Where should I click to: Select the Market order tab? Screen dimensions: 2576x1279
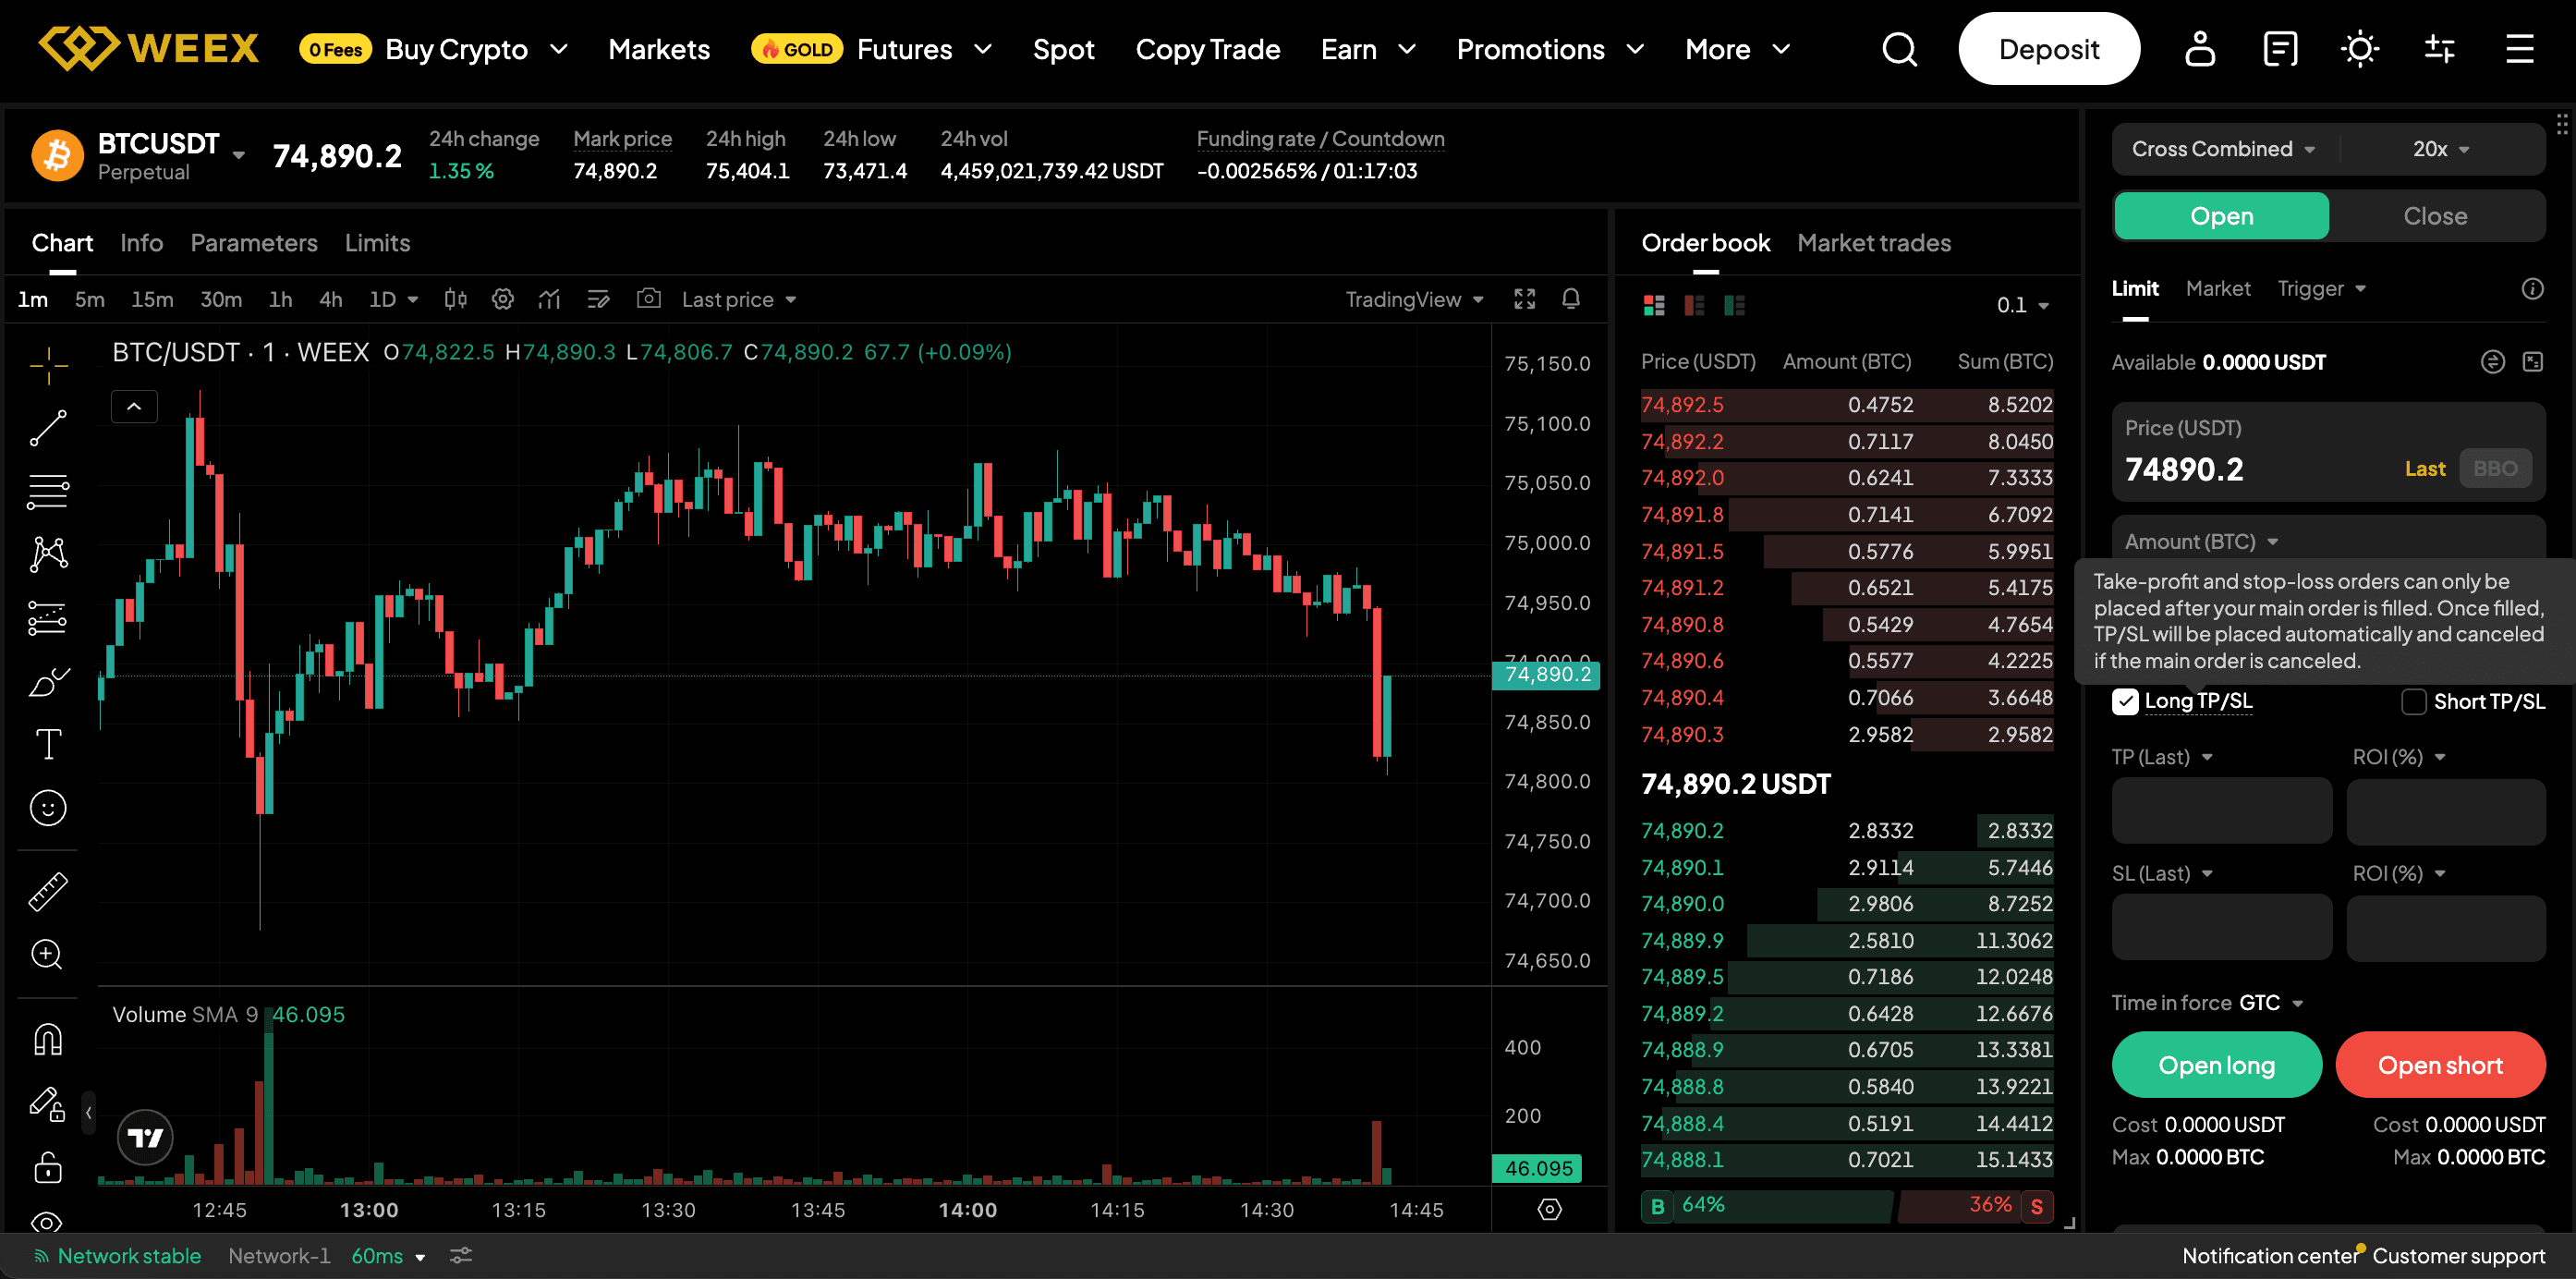[2217, 289]
